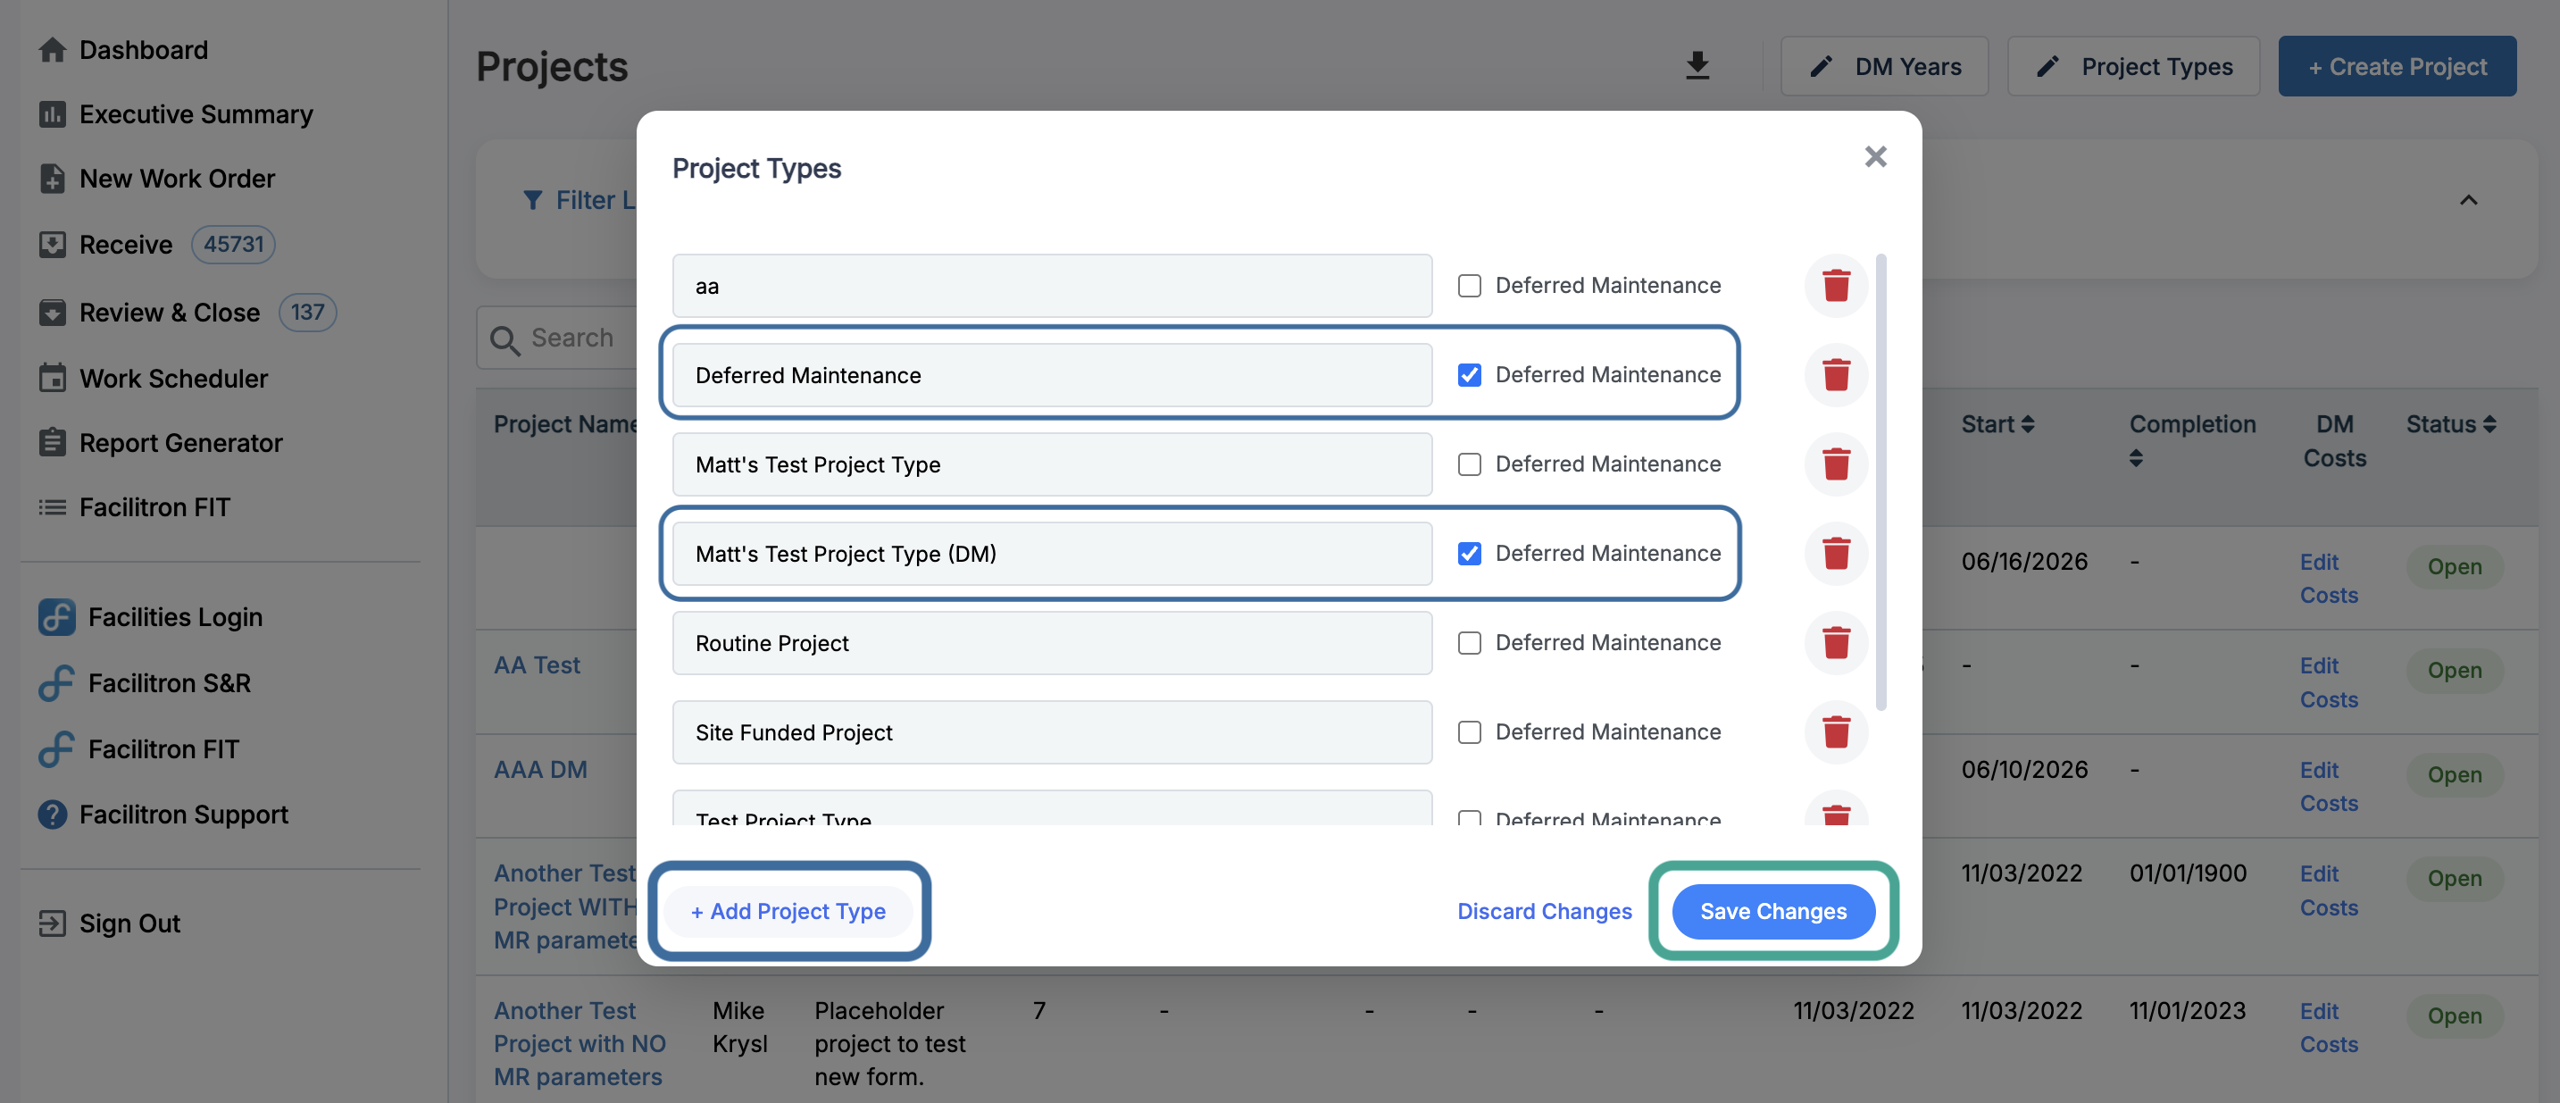Open the AAA DM project link

[x=540, y=769]
